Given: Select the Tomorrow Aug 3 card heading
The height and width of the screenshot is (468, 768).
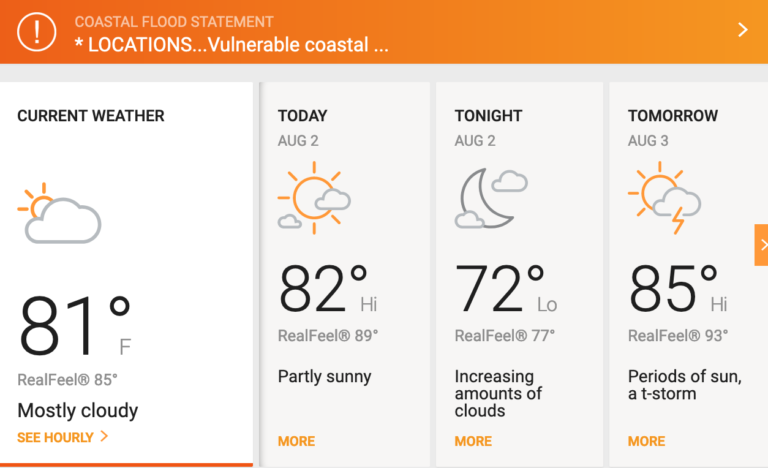Looking at the screenshot, I should click(x=673, y=128).
